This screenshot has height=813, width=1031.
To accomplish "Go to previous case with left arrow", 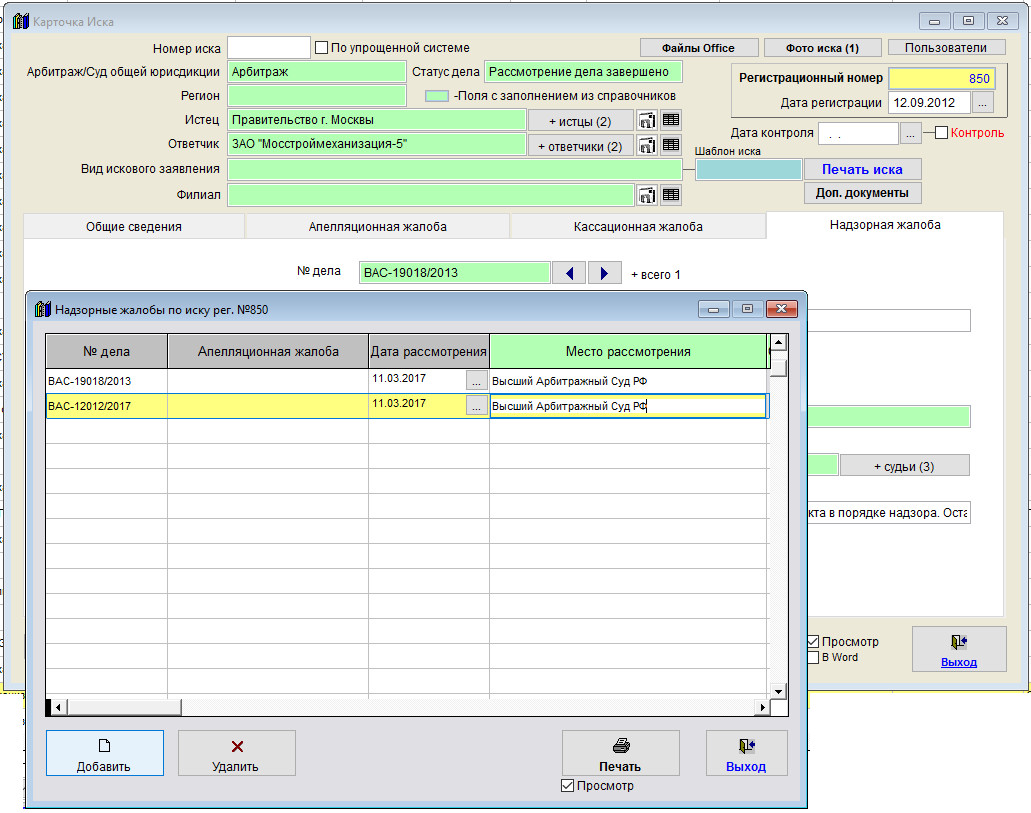I will 569,273.
